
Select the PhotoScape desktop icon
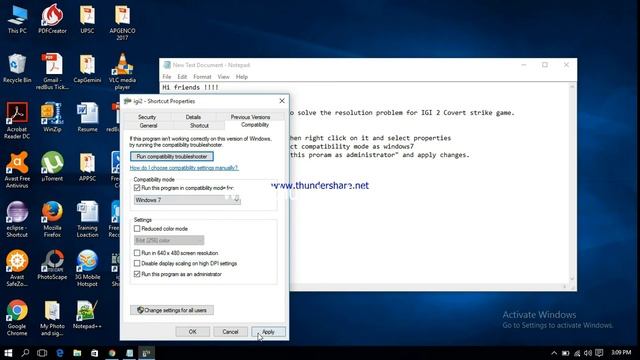(52, 265)
